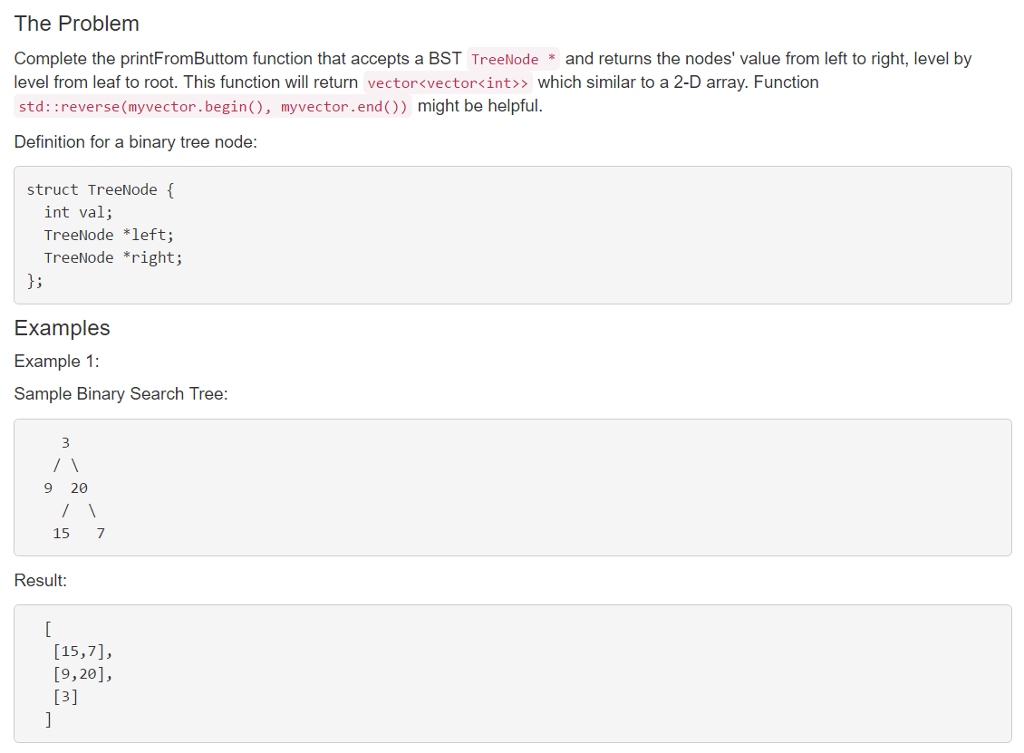Click the struct TreeNode line in code block

point(101,190)
